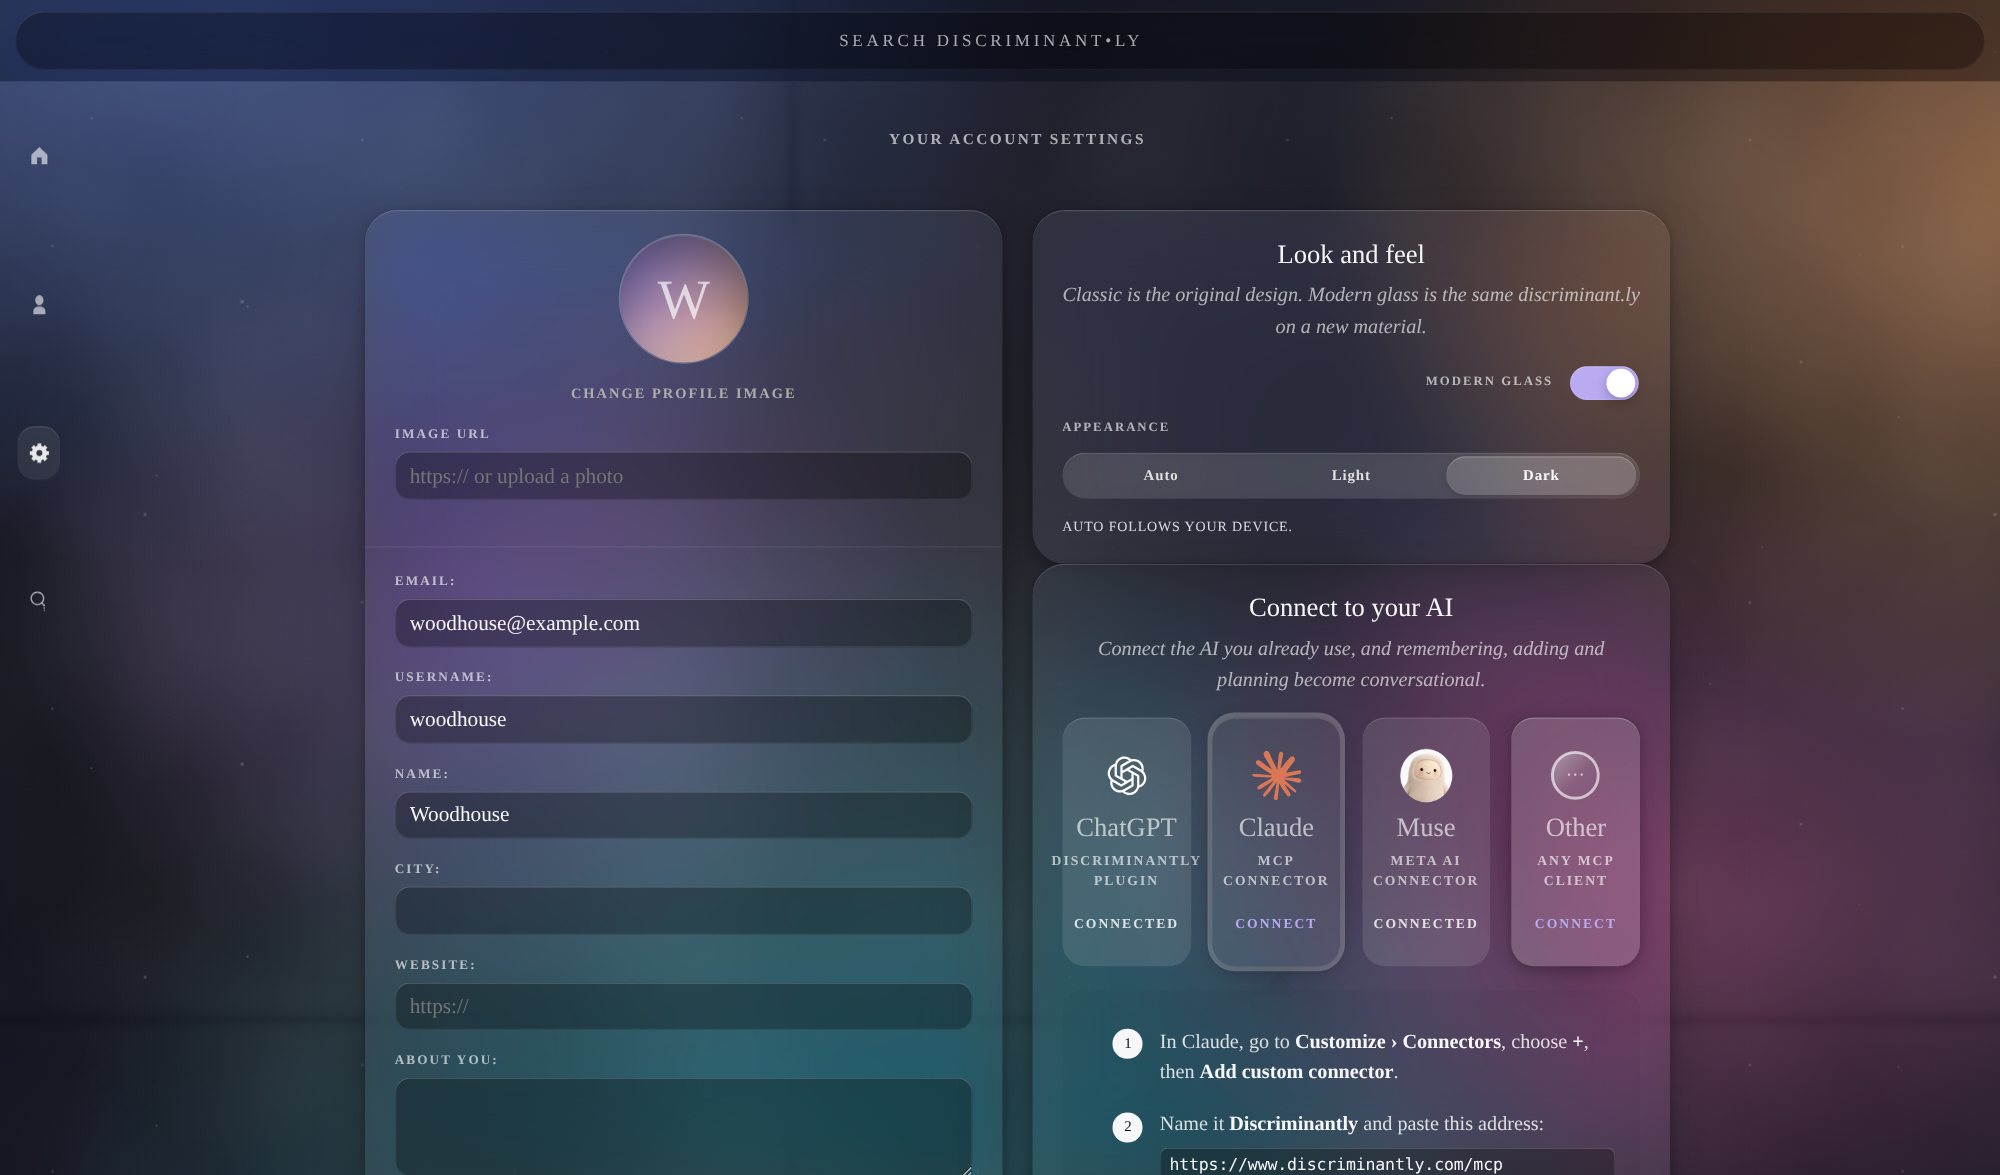Toggle the Modern Glass switch
Viewport: 2000px width, 1175px height.
click(1604, 383)
